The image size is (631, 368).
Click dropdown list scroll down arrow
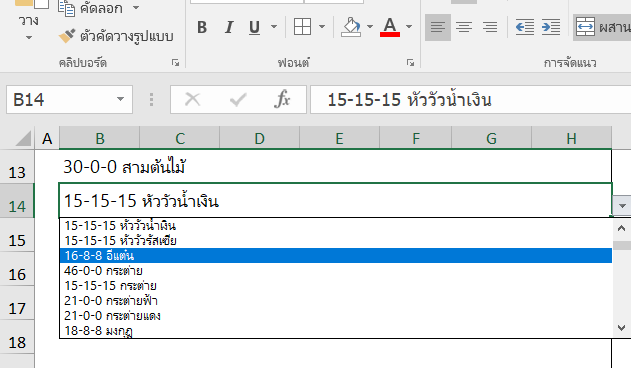tap(622, 328)
